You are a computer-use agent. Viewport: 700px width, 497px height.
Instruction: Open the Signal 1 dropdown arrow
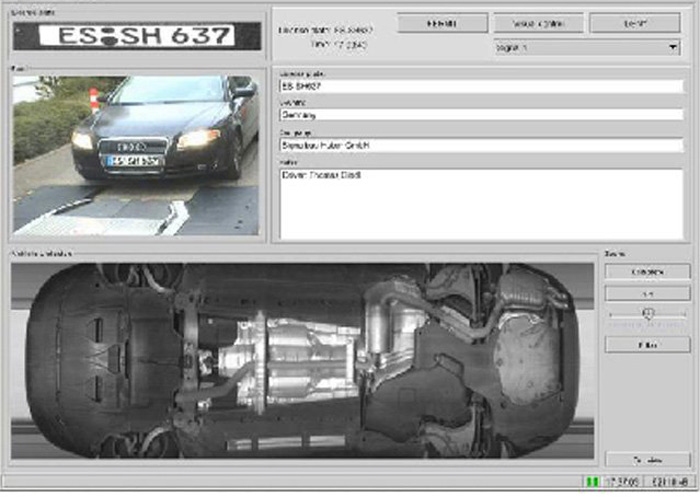[672, 46]
